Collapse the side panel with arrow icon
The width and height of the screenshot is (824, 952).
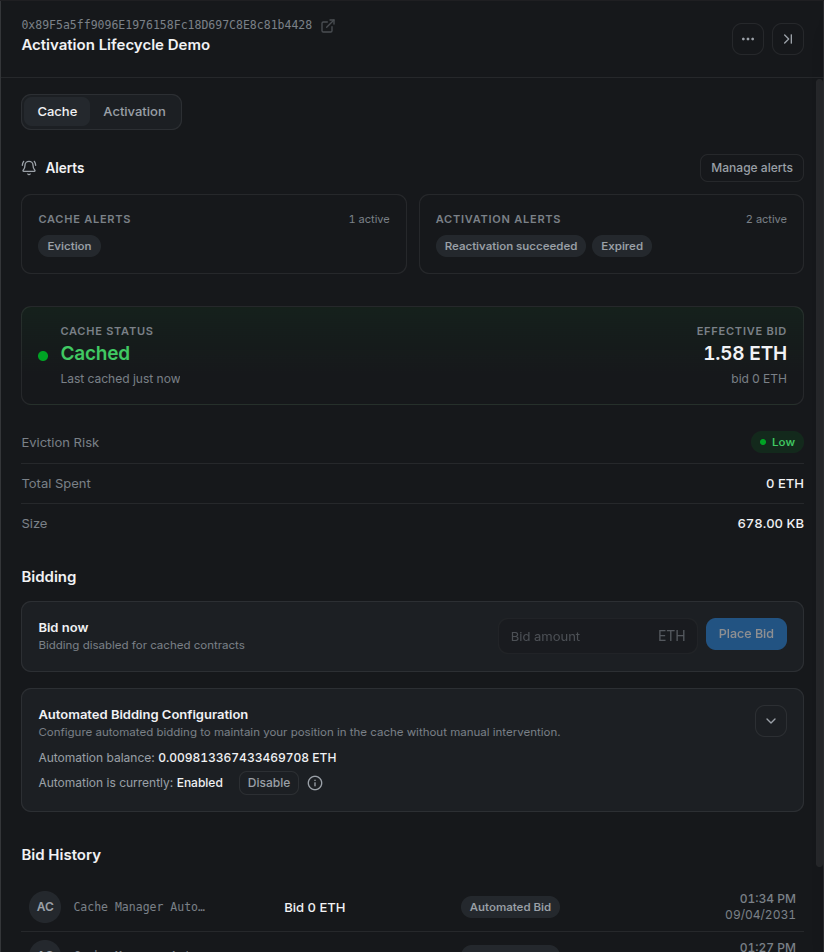click(788, 39)
